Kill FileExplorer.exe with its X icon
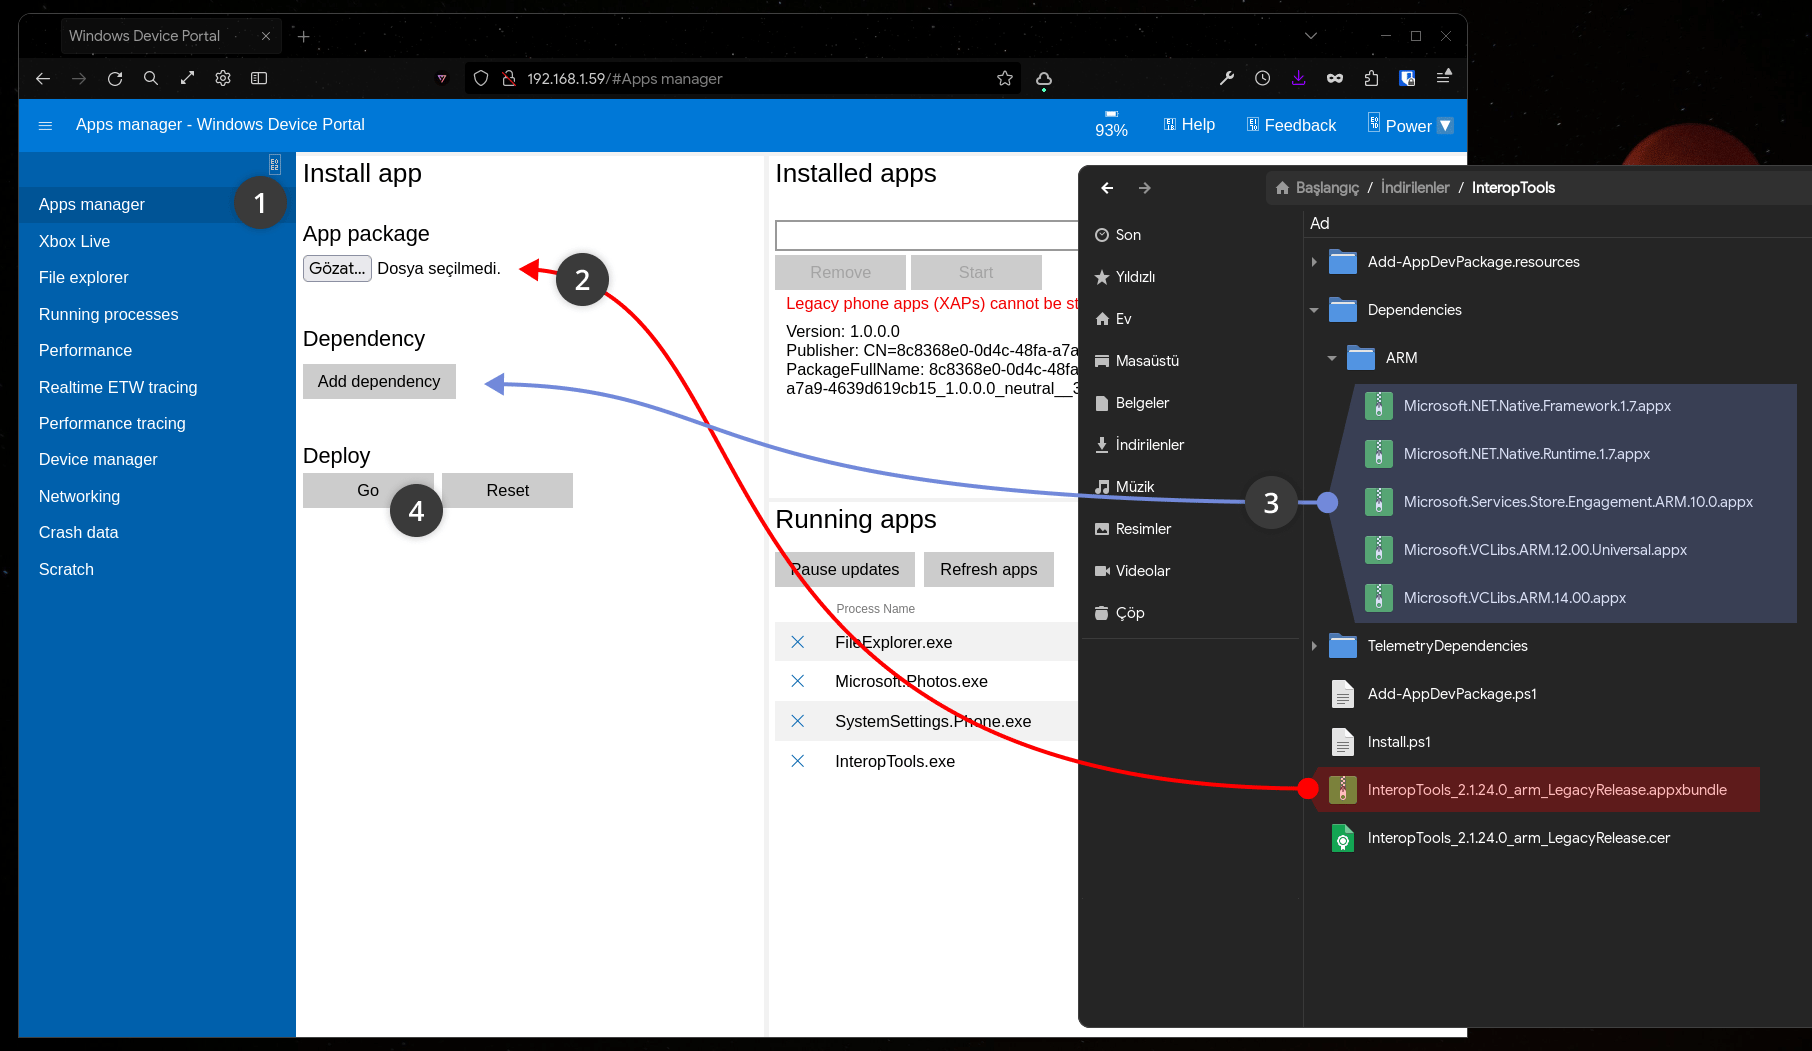 click(798, 642)
